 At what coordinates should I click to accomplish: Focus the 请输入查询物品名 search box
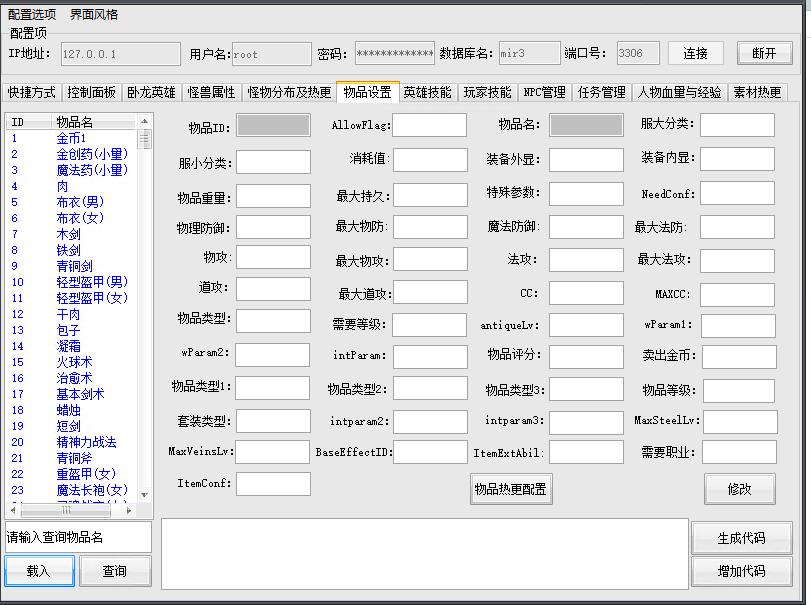pyautogui.click(x=78, y=537)
